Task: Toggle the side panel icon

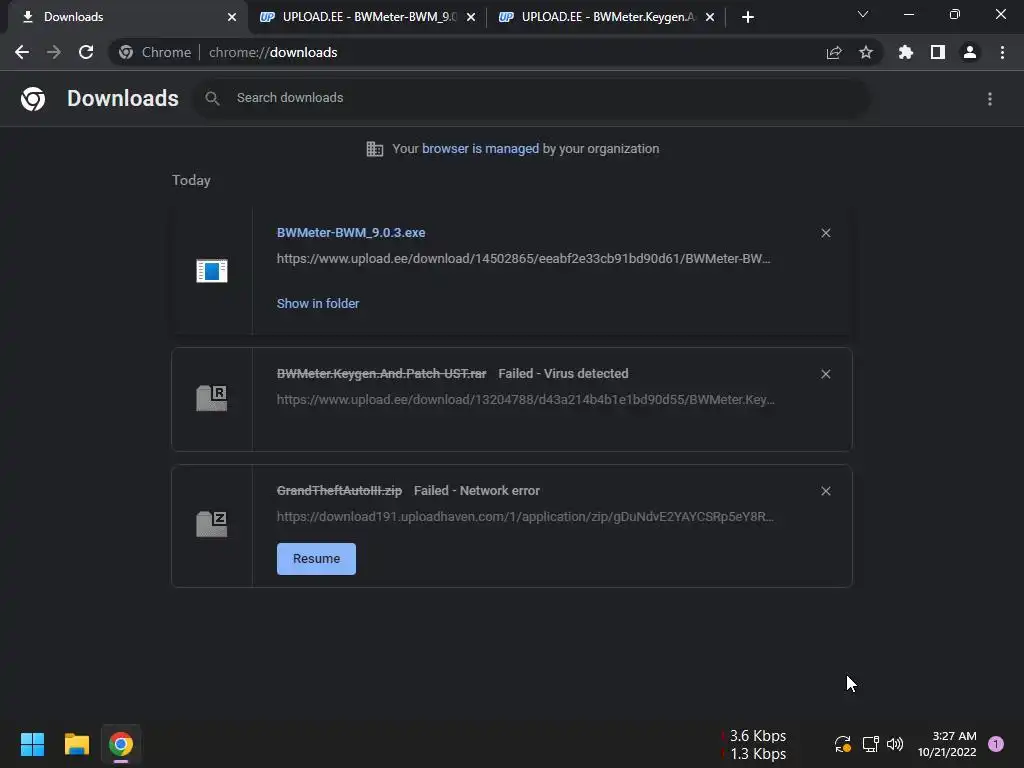Action: click(938, 52)
